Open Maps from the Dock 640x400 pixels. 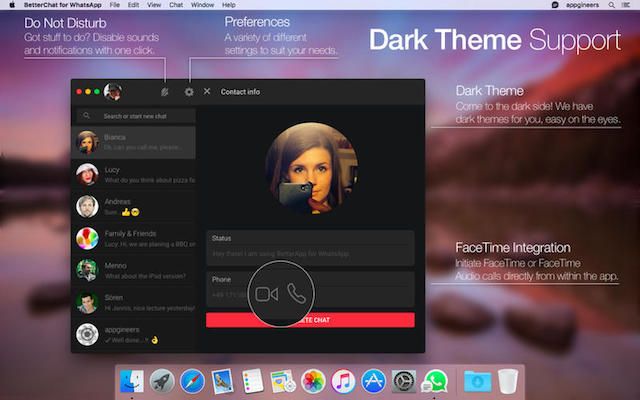pyautogui.click(x=283, y=381)
